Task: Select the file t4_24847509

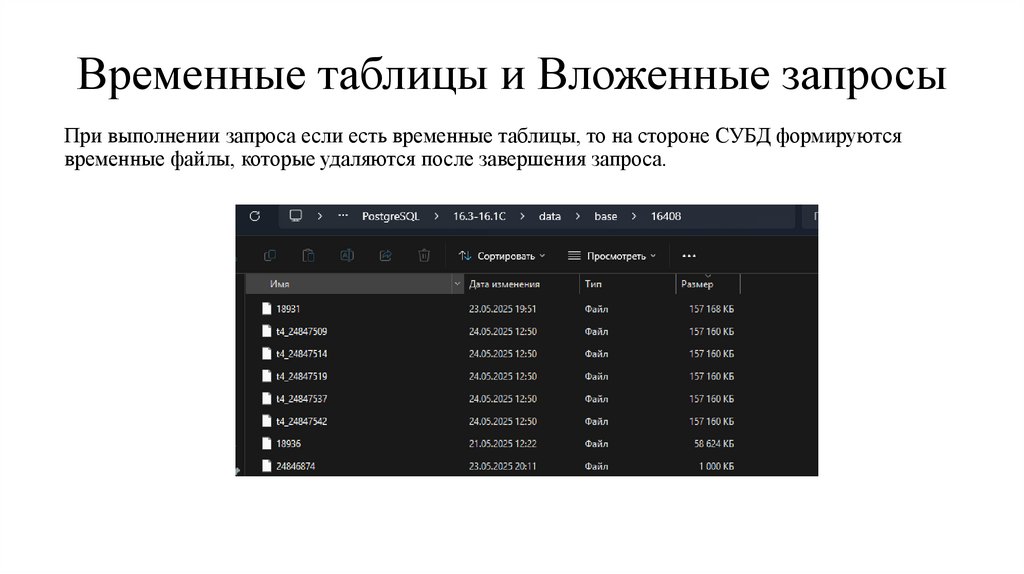Action: tap(301, 332)
